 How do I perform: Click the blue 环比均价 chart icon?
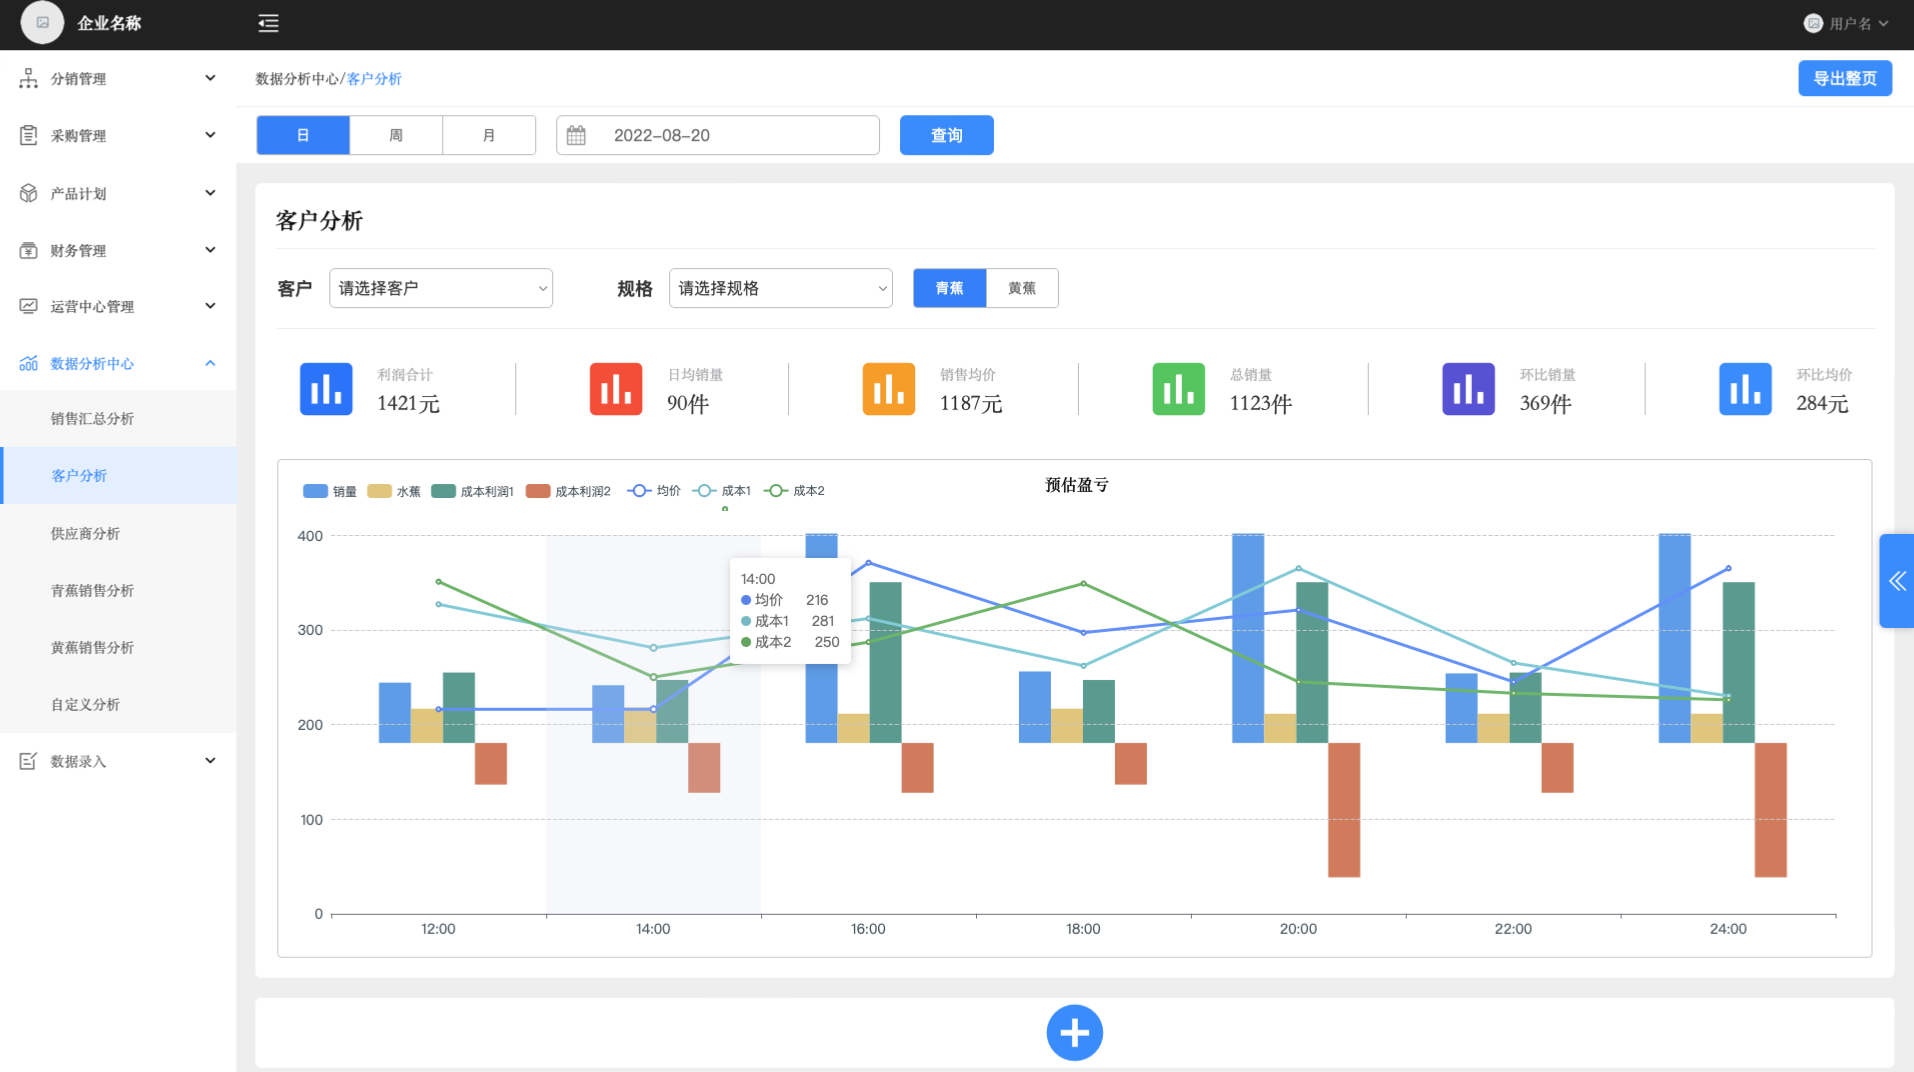[1746, 389]
